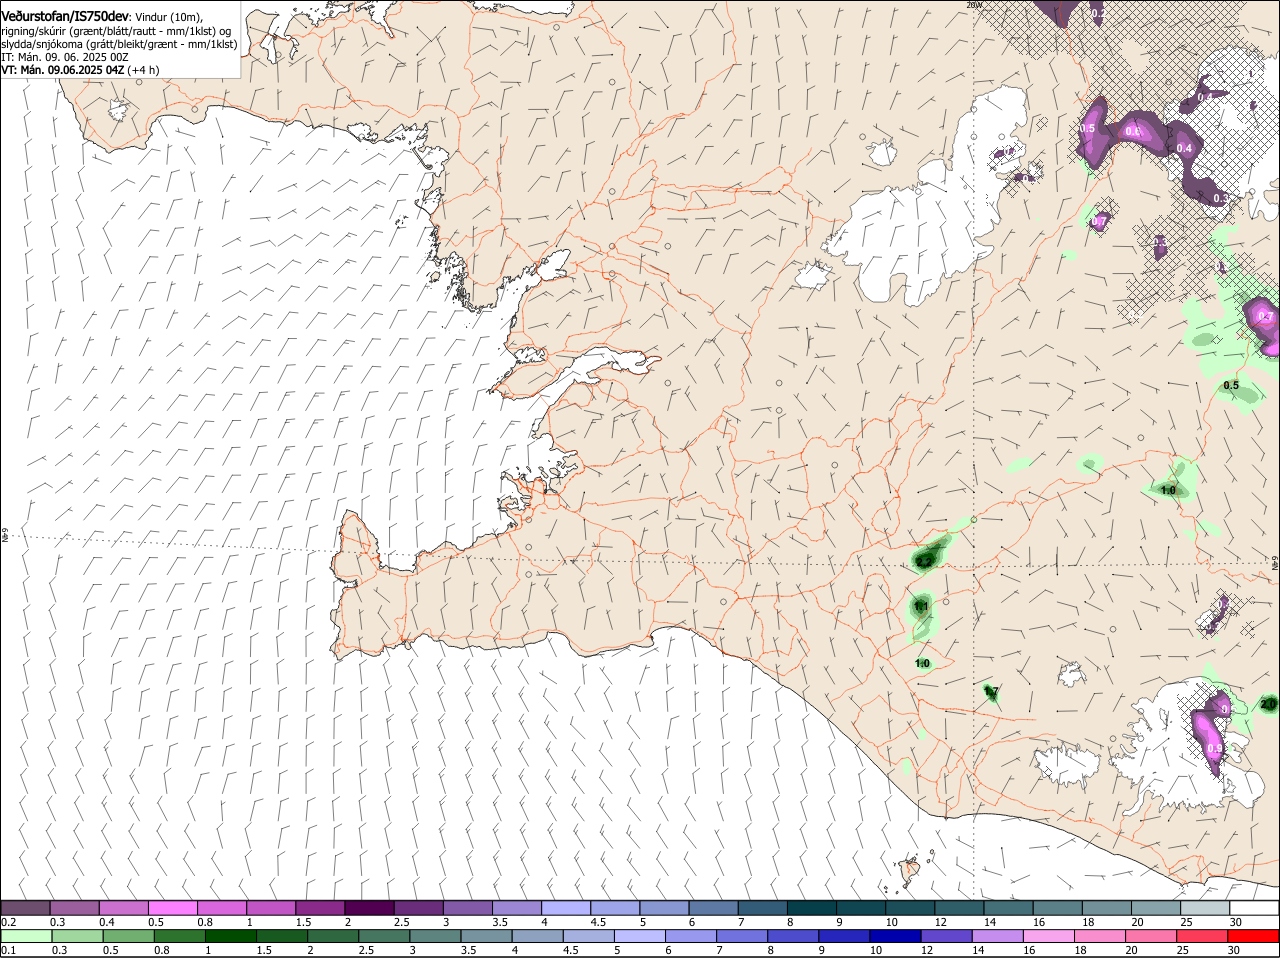The image size is (1280, 958).
Task: Select the 0.1 palest green swatch in the bottom legend row
Action: [26, 936]
